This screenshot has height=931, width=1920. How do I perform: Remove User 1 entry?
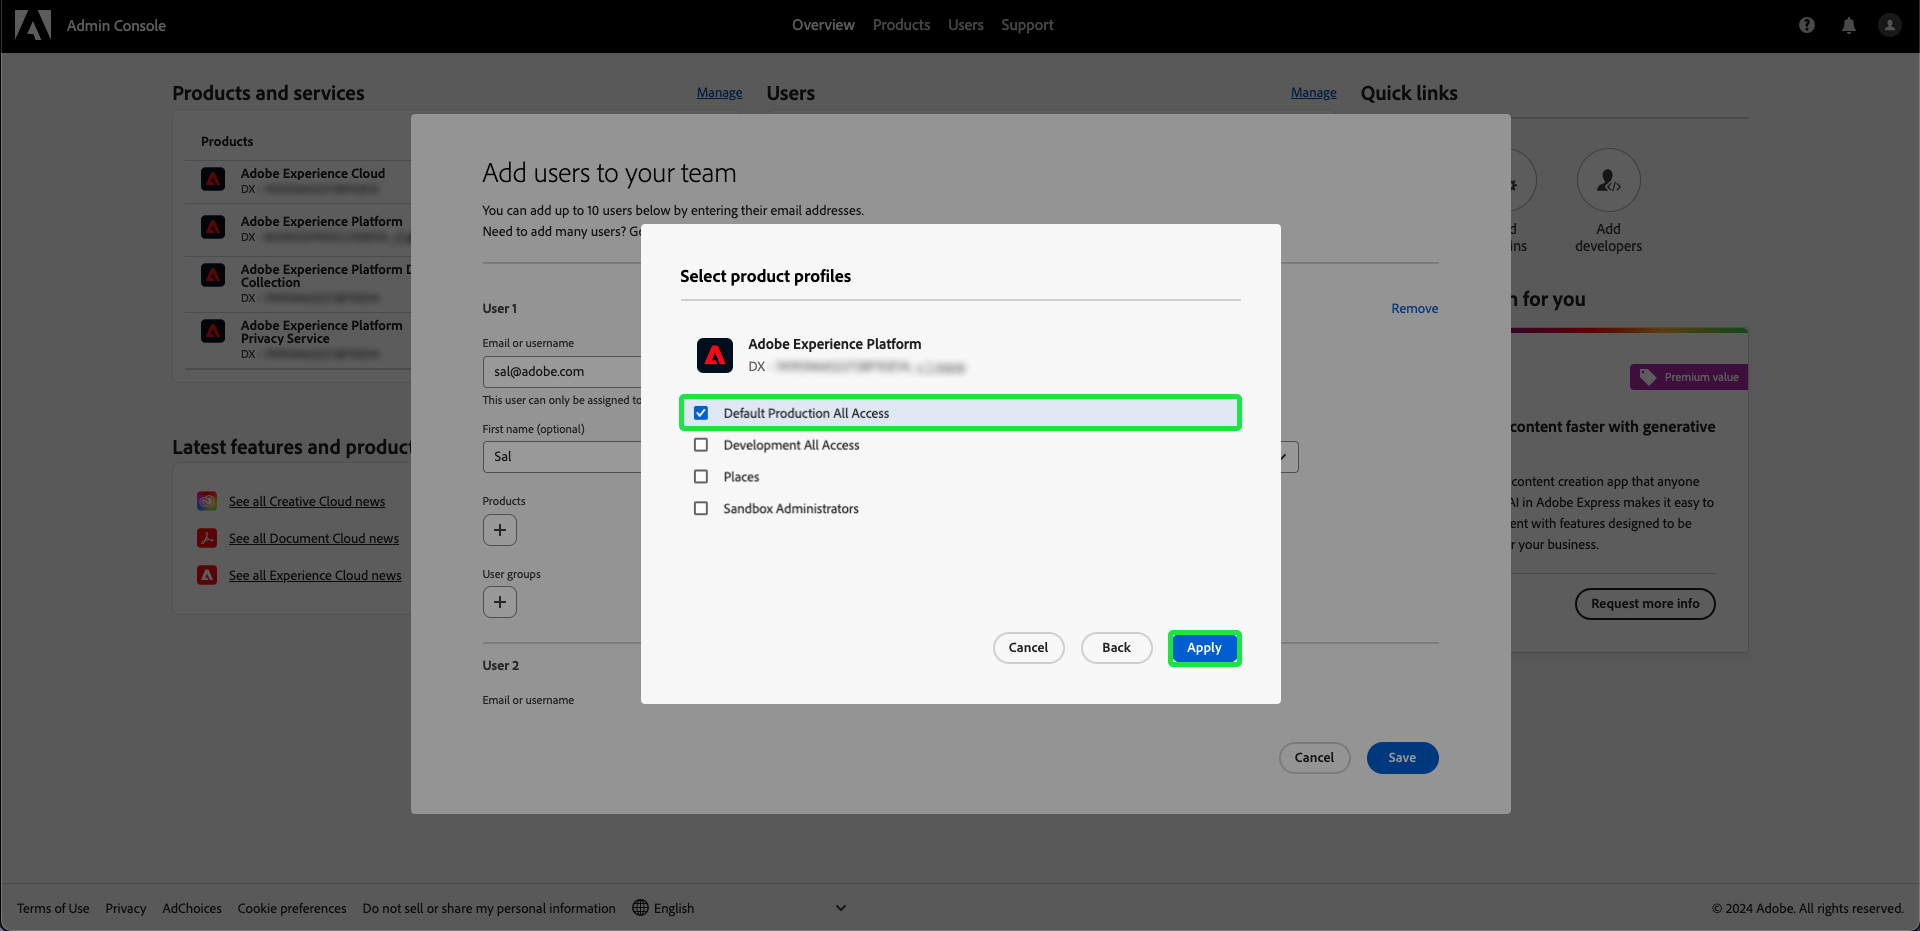tap(1414, 309)
